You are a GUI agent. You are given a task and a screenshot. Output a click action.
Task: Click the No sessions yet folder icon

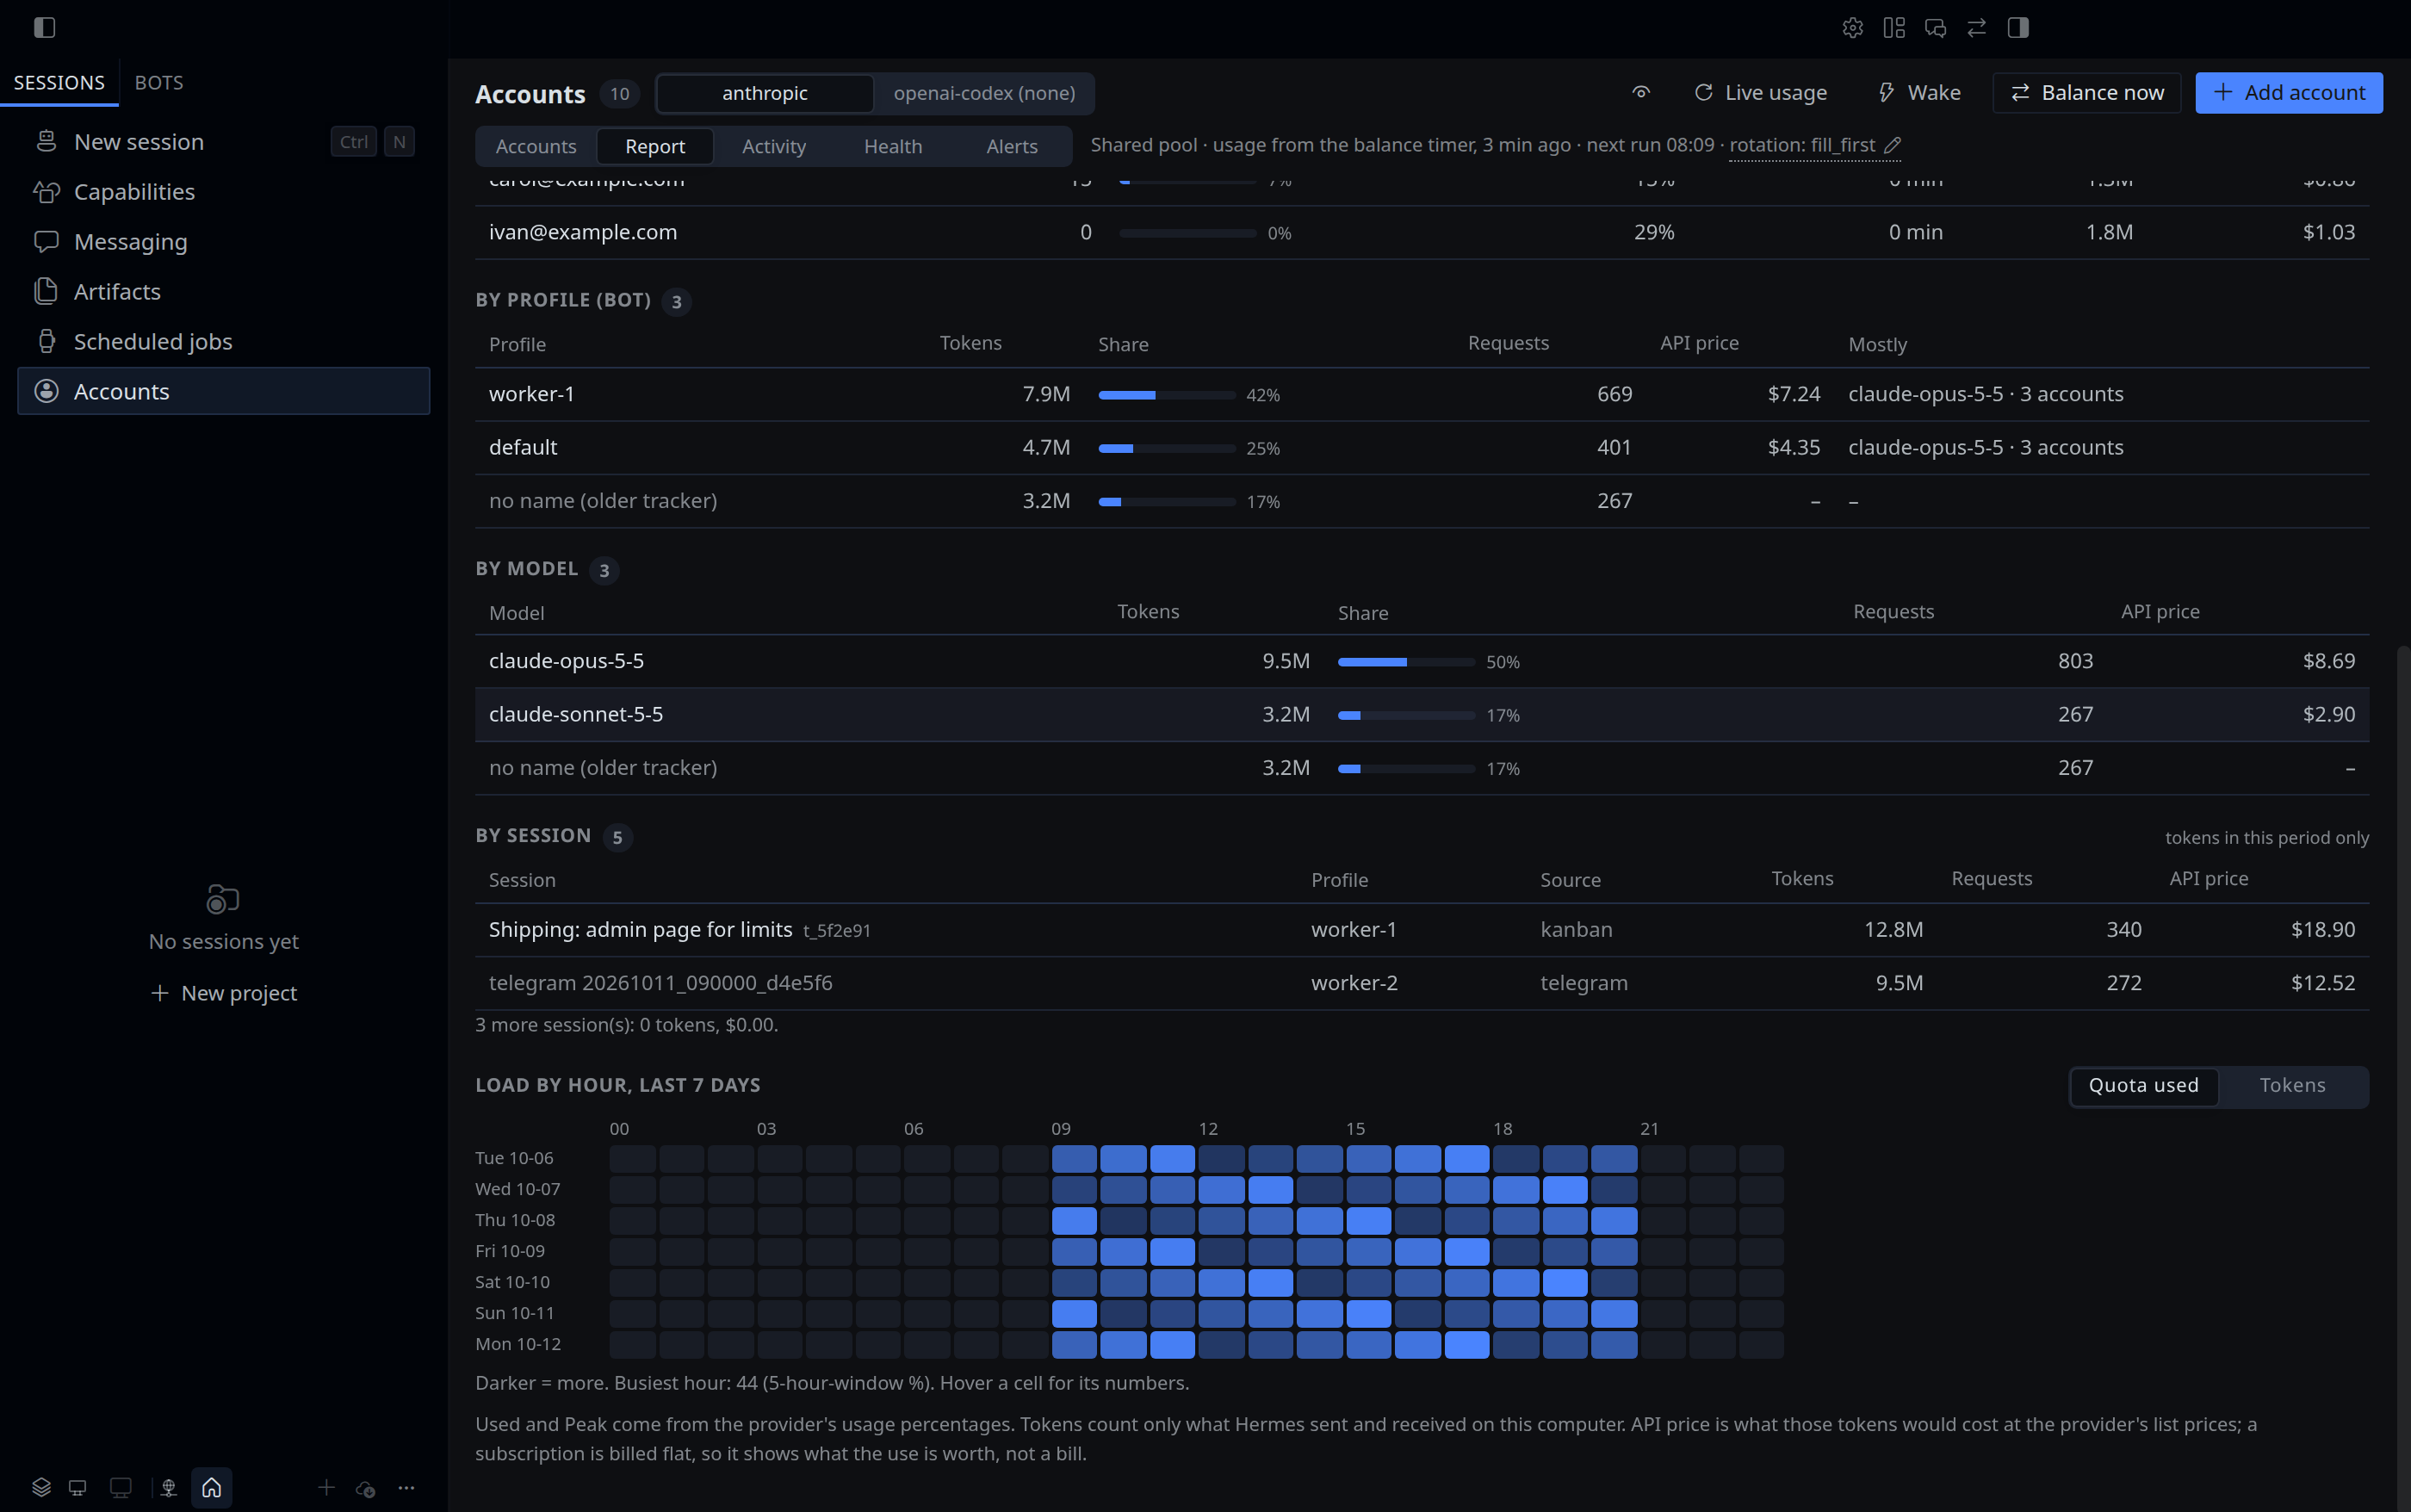(x=223, y=899)
